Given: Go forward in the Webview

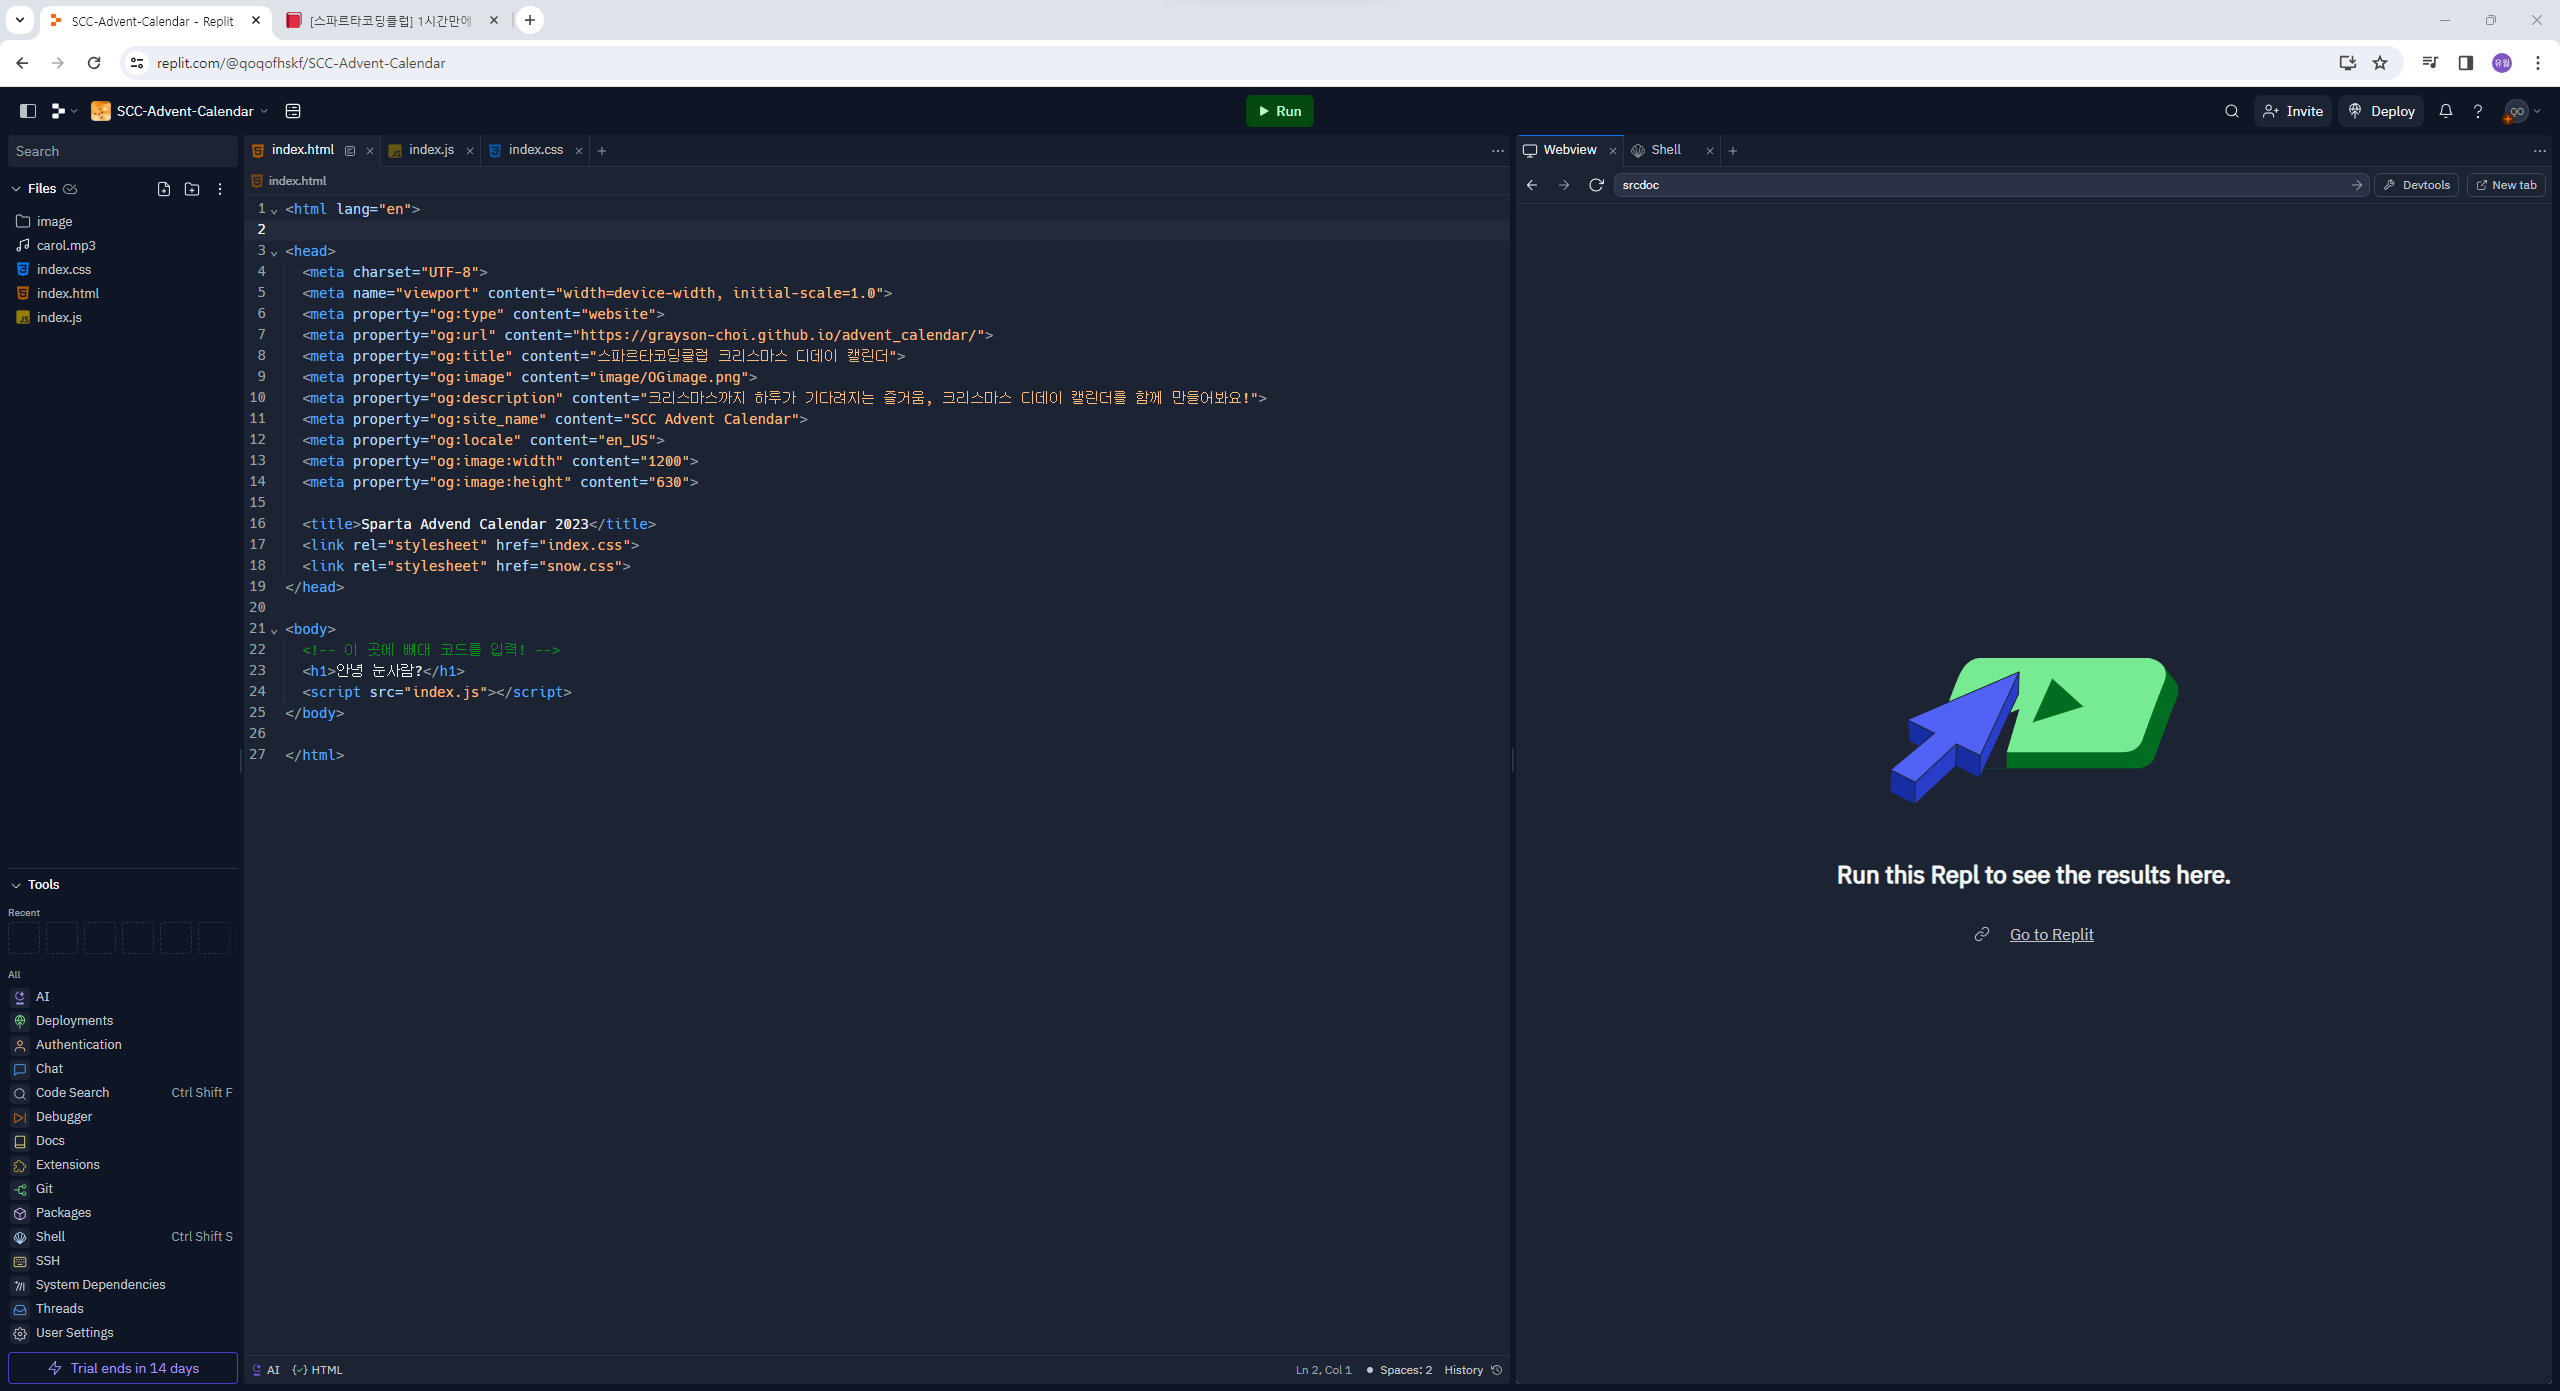Looking at the screenshot, I should pos(1564,185).
